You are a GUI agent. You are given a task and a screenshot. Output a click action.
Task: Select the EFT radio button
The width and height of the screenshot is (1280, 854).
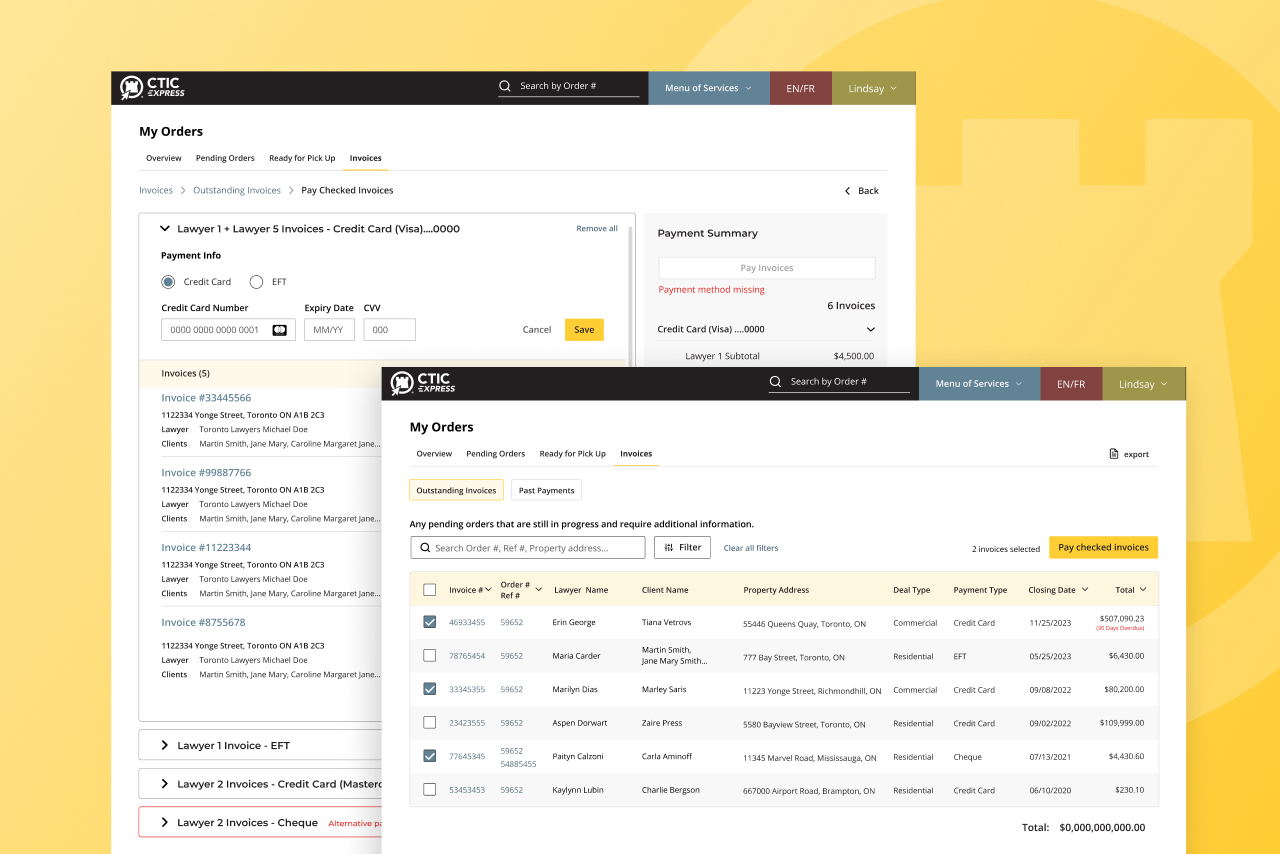[x=256, y=282]
